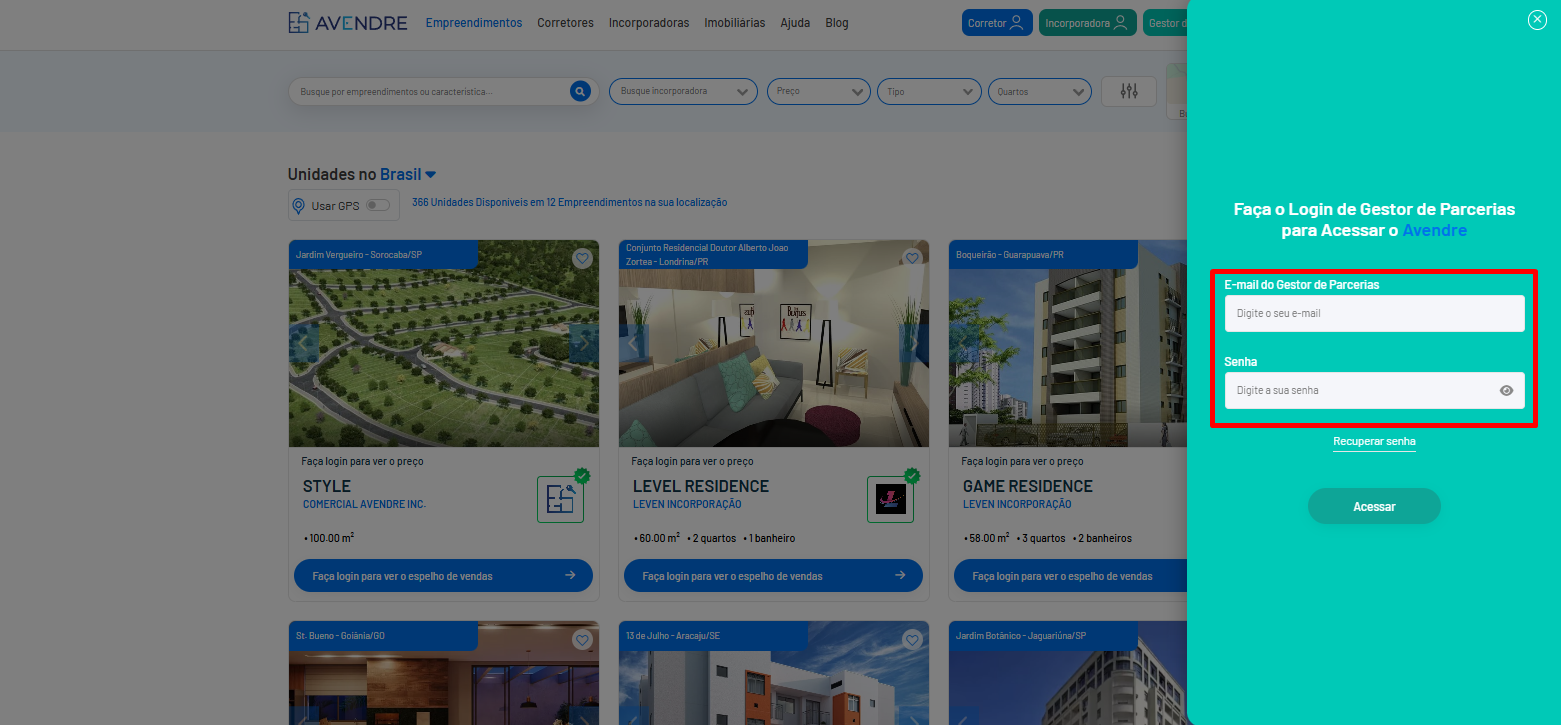The image size is (1561, 725).
Task: Click the 366 Unidades Disponíveis link
Action: (x=569, y=202)
